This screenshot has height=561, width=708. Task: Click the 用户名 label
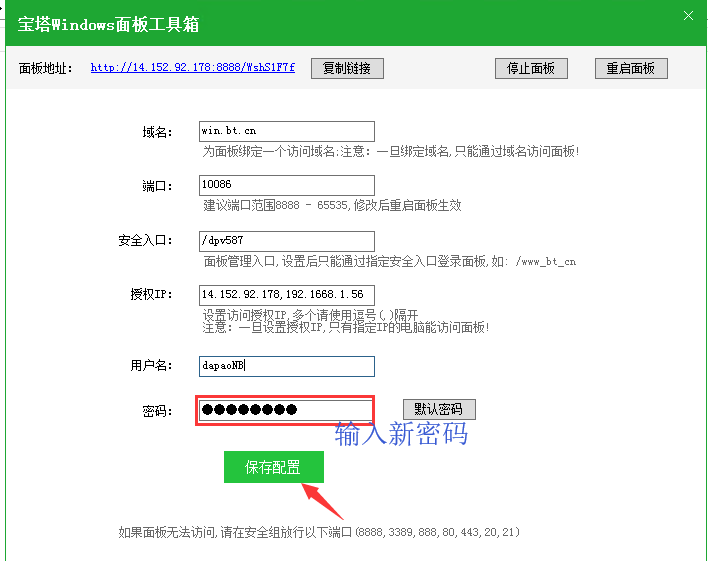(x=151, y=365)
